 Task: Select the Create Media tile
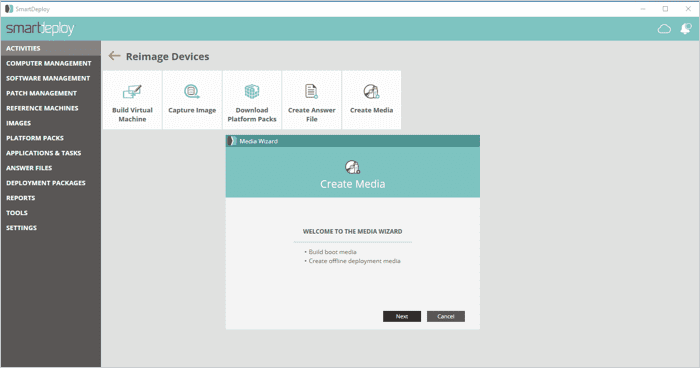pyautogui.click(x=371, y=100)
